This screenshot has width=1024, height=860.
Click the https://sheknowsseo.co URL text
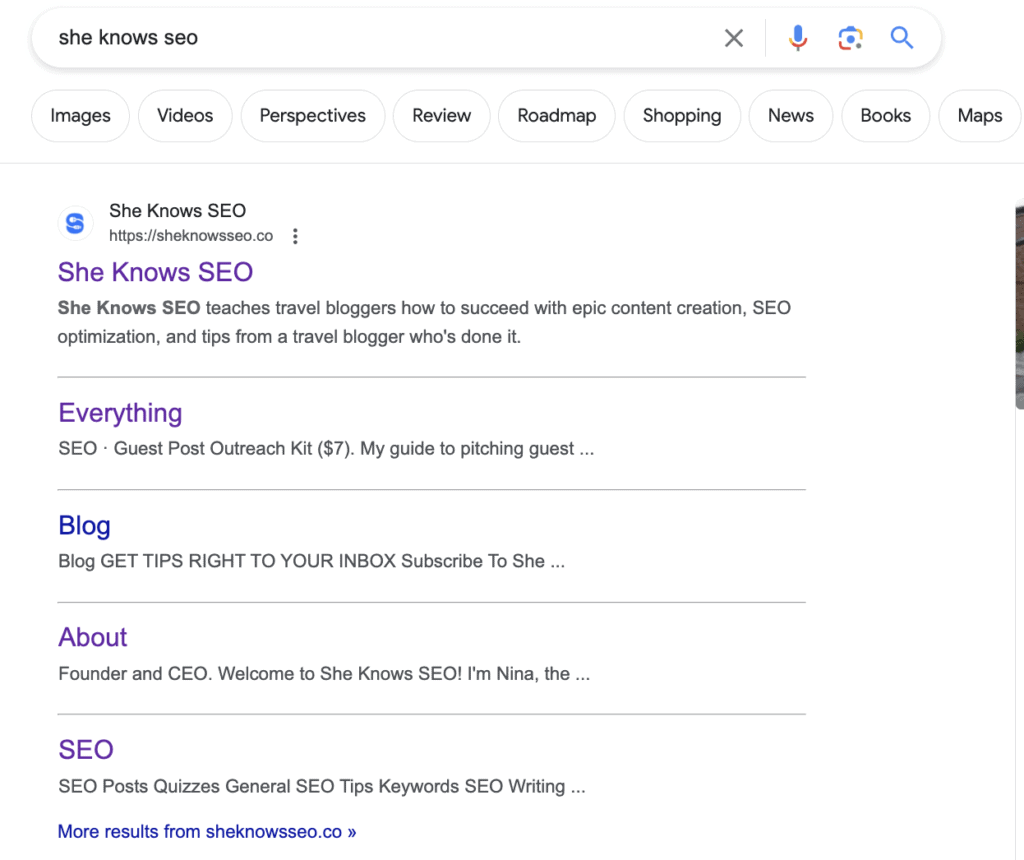click(191, 236)
